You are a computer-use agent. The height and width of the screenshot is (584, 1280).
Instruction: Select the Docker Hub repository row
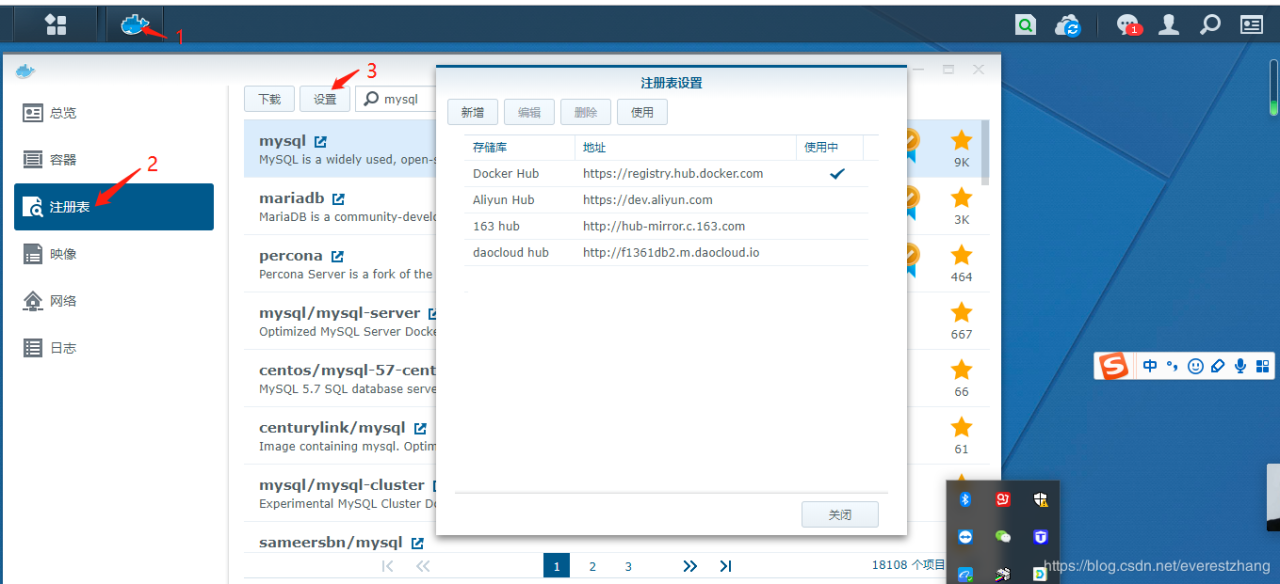click(x=666, y=174)
